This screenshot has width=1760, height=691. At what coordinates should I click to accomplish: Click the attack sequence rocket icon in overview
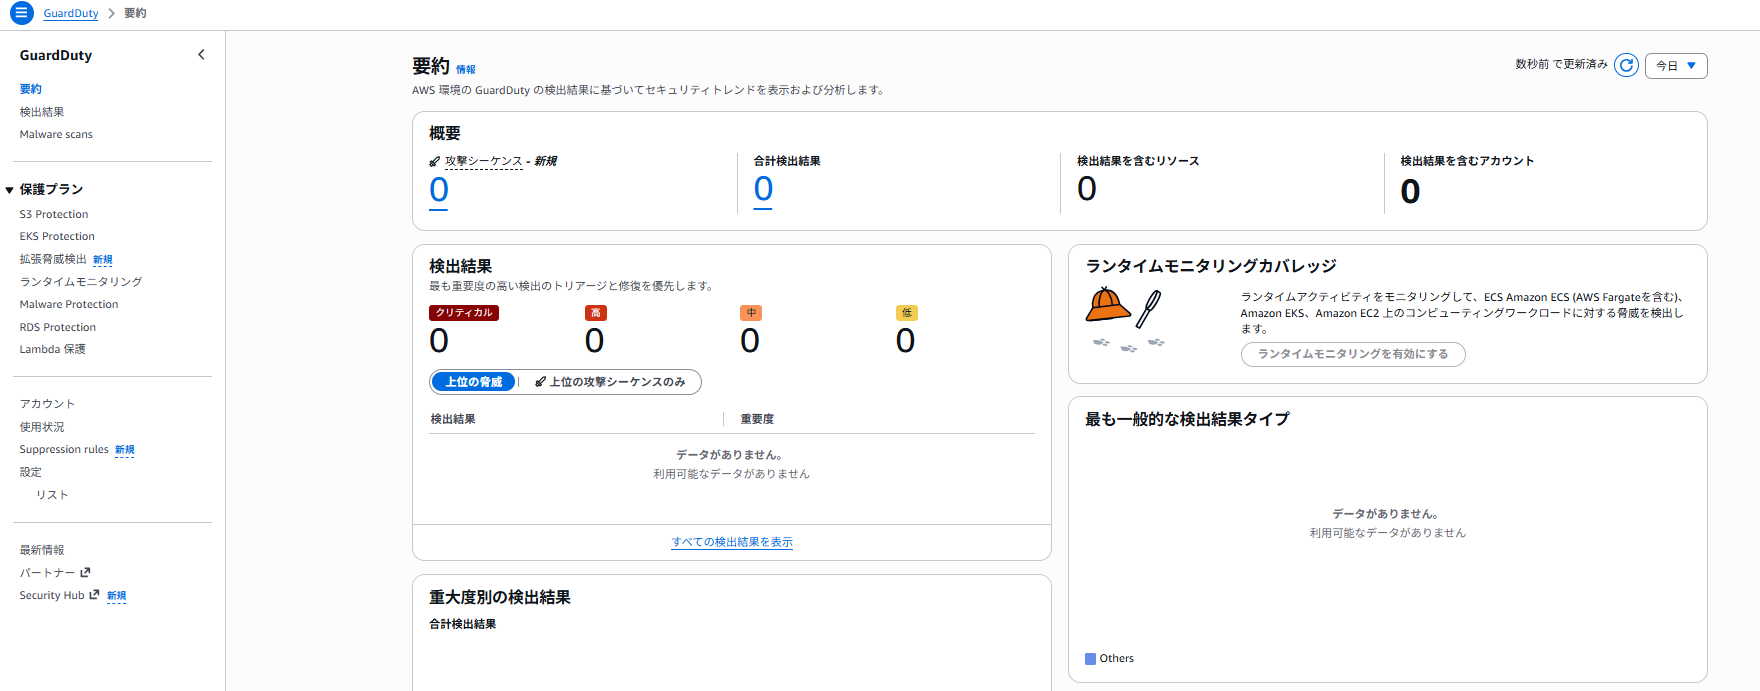(x=434, y=161)
